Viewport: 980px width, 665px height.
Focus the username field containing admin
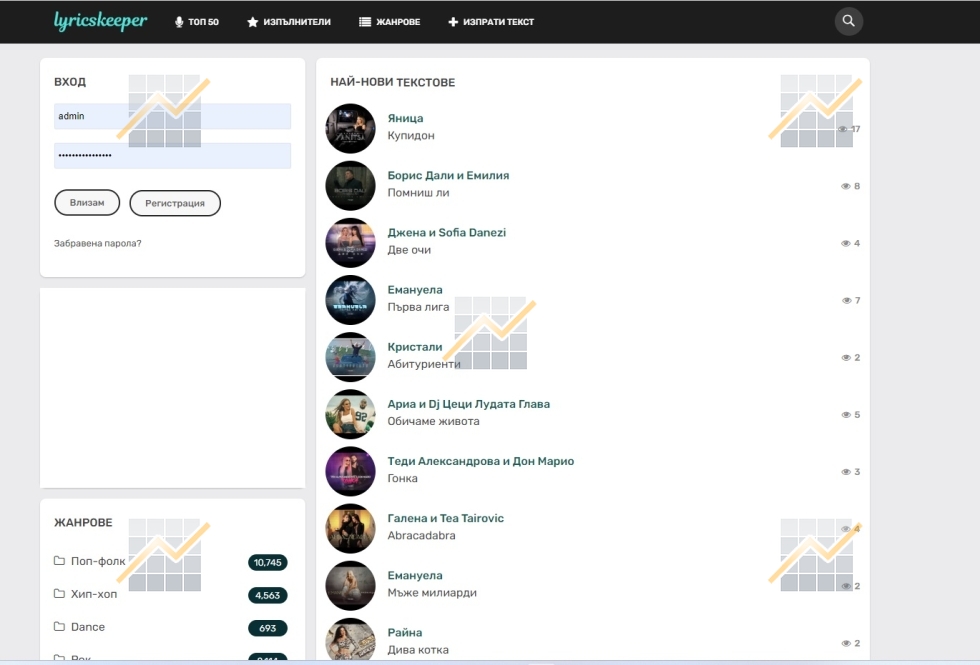(x=172, y=116)
